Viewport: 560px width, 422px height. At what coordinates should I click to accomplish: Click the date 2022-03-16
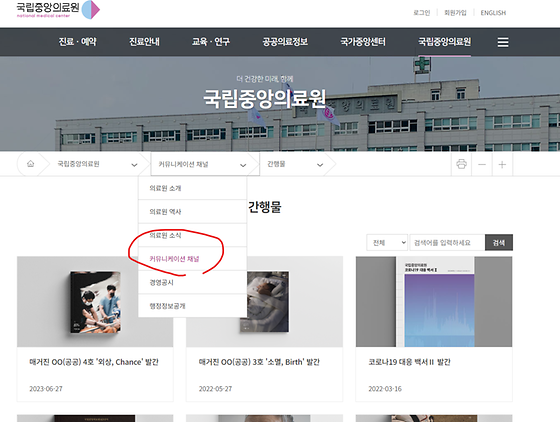tap(385, 388)
